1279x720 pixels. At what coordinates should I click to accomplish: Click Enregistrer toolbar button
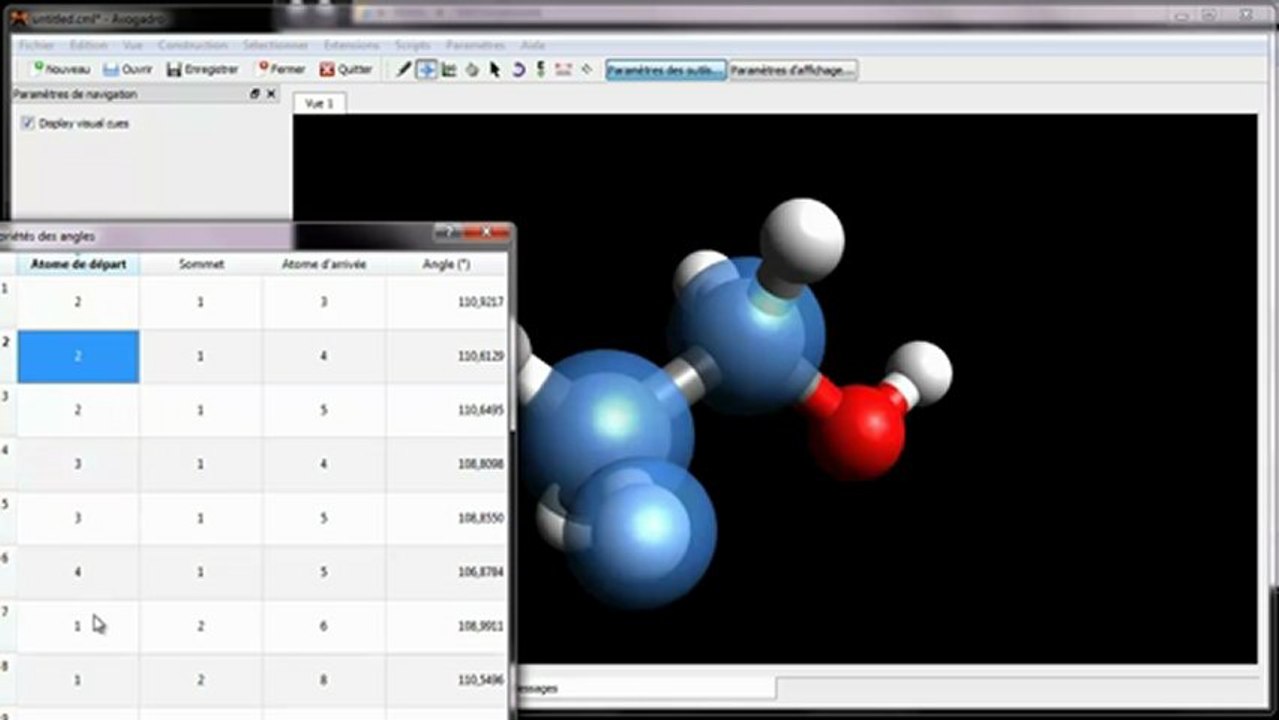(203, 70)
